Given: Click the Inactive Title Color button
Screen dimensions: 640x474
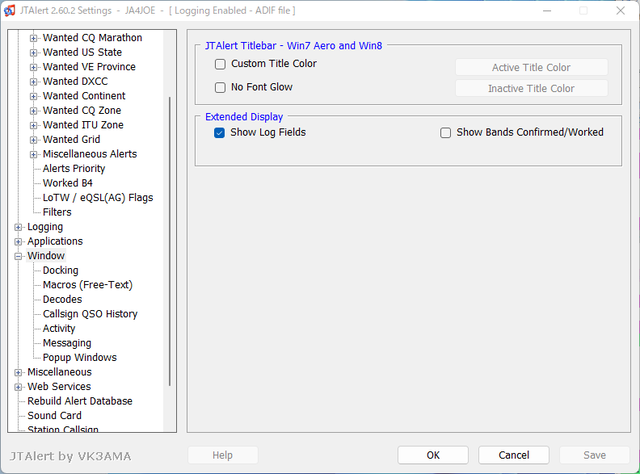Looking at the screenshot, I should tap(531, 88).
